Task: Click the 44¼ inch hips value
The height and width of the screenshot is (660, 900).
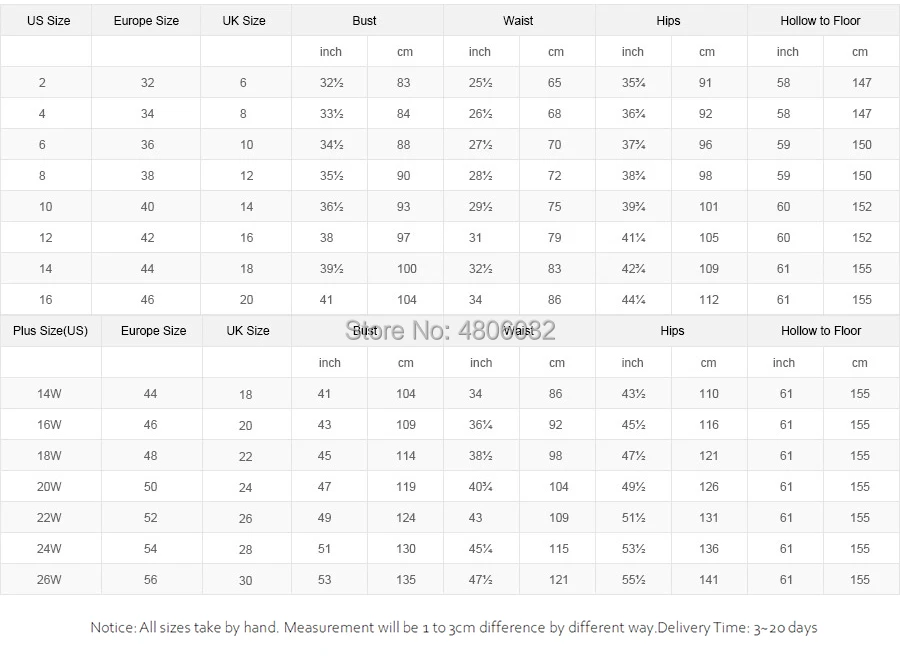Action: (x=633, y=300)
